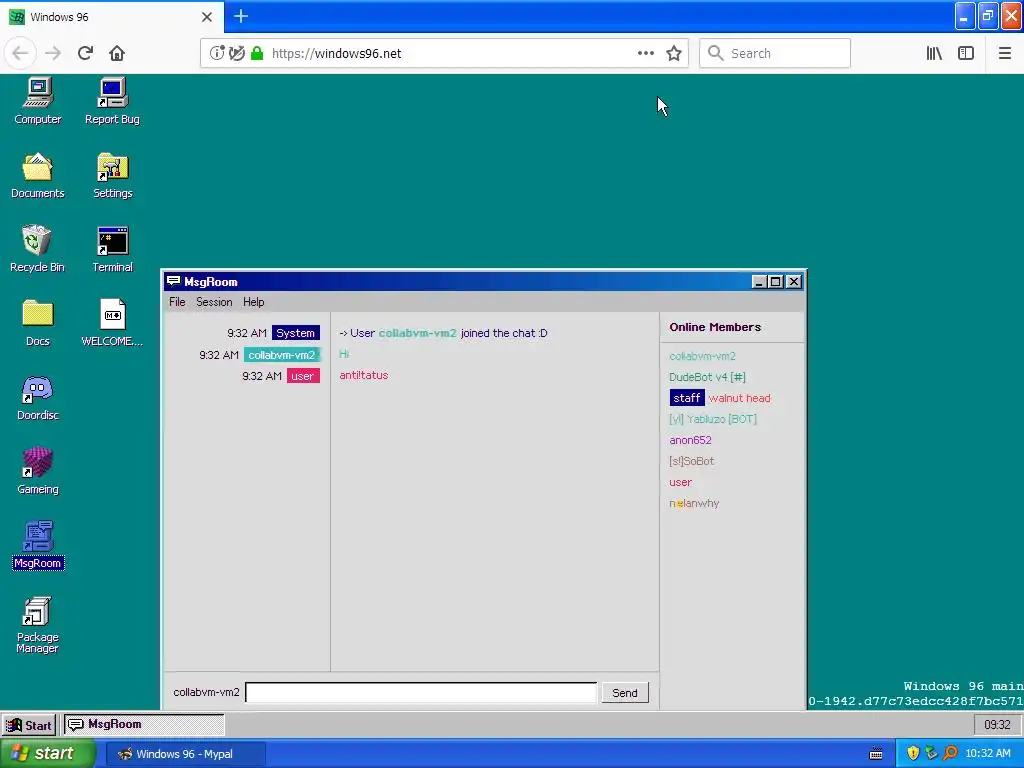Click the green padlock security icon

click(x=257, y=53)
